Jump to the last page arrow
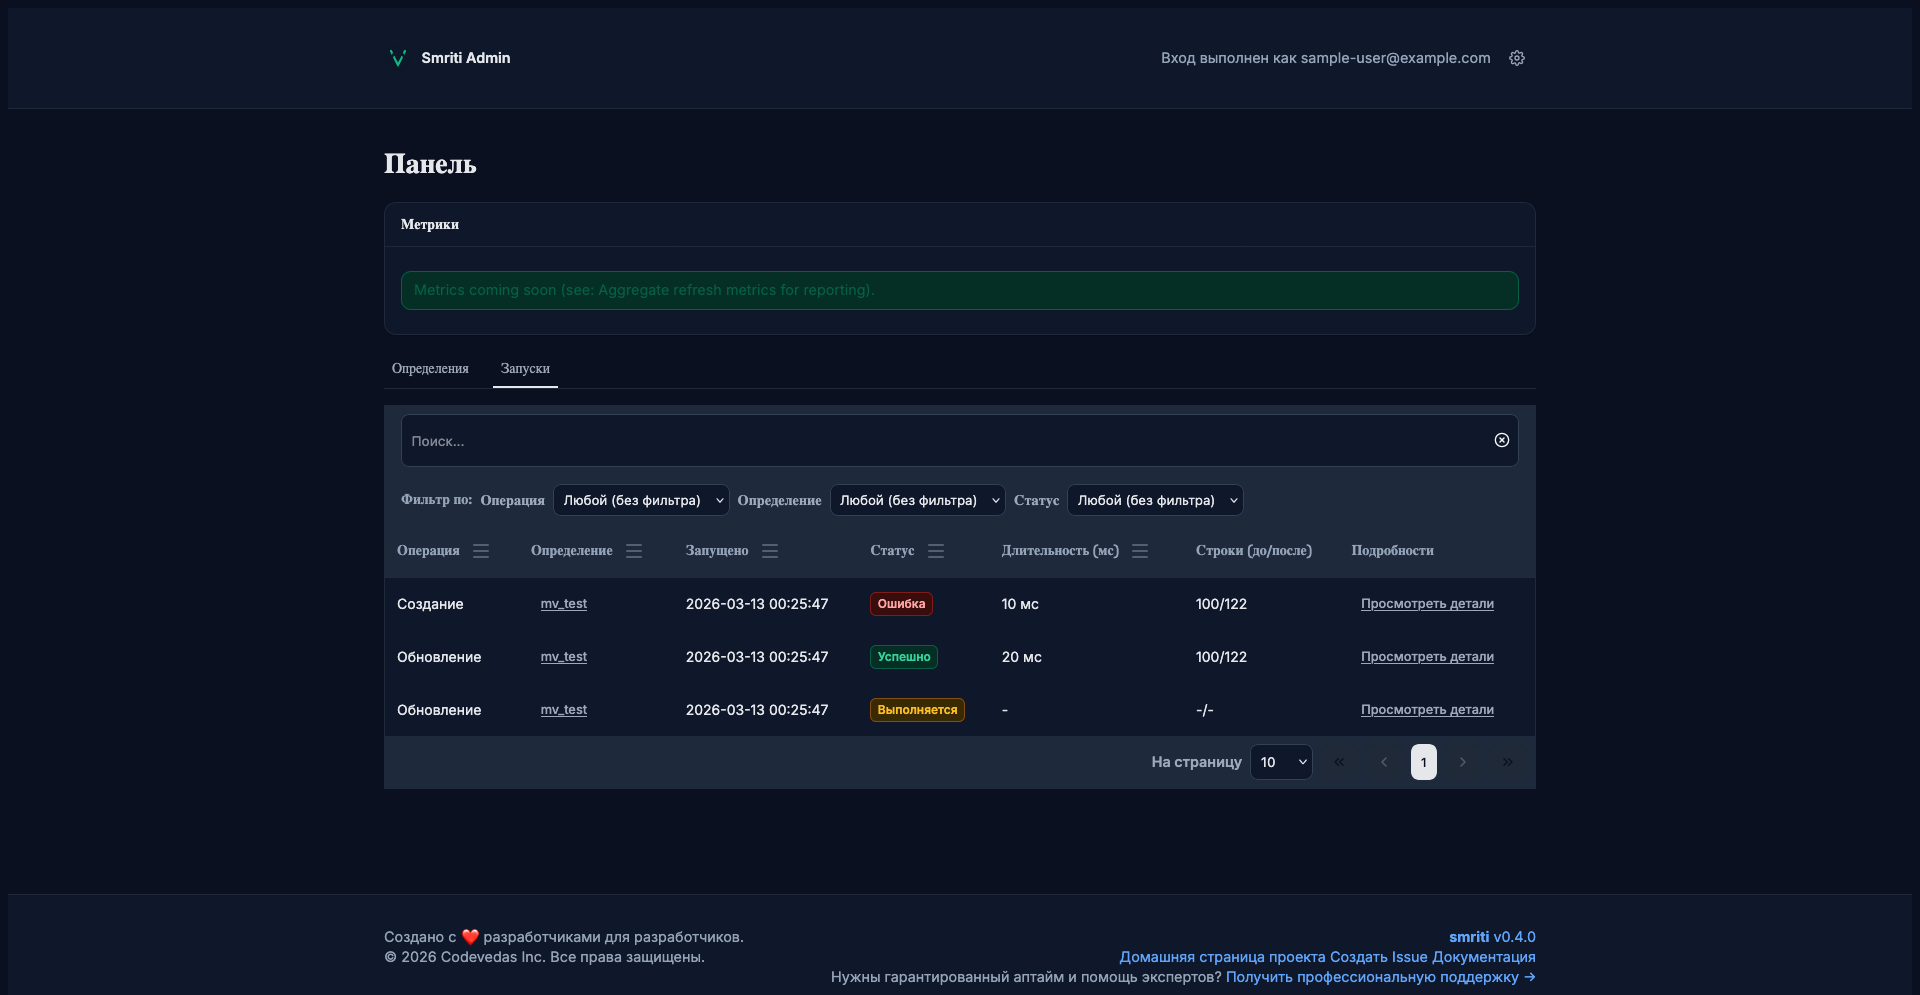The image size is (1920, 995). coord(1507,762)
